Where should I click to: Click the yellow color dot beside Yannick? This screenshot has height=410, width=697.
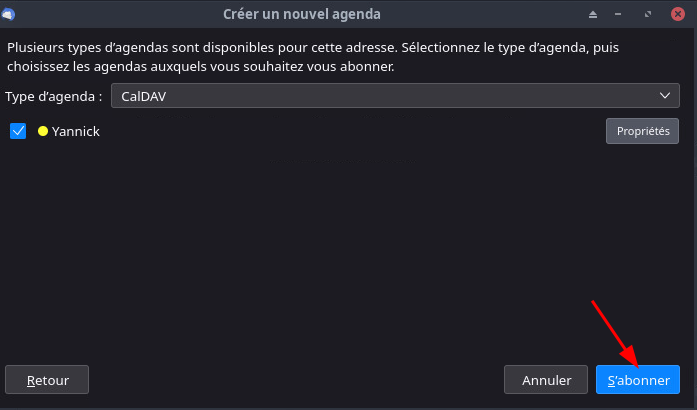pyautogui.click(x=43, y=131)
